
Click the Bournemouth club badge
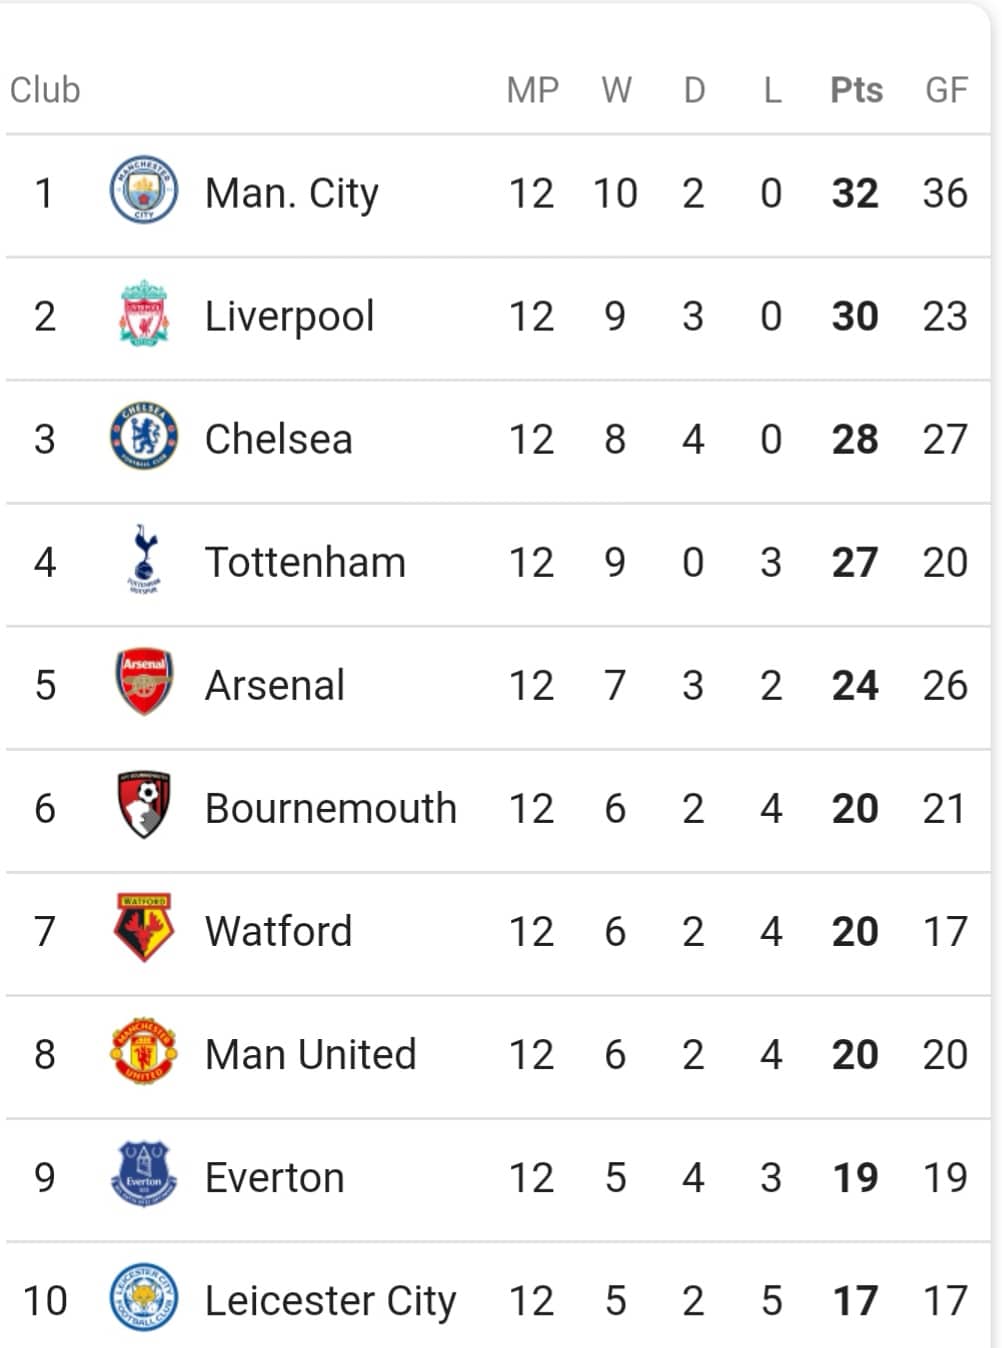pos(144,805)
